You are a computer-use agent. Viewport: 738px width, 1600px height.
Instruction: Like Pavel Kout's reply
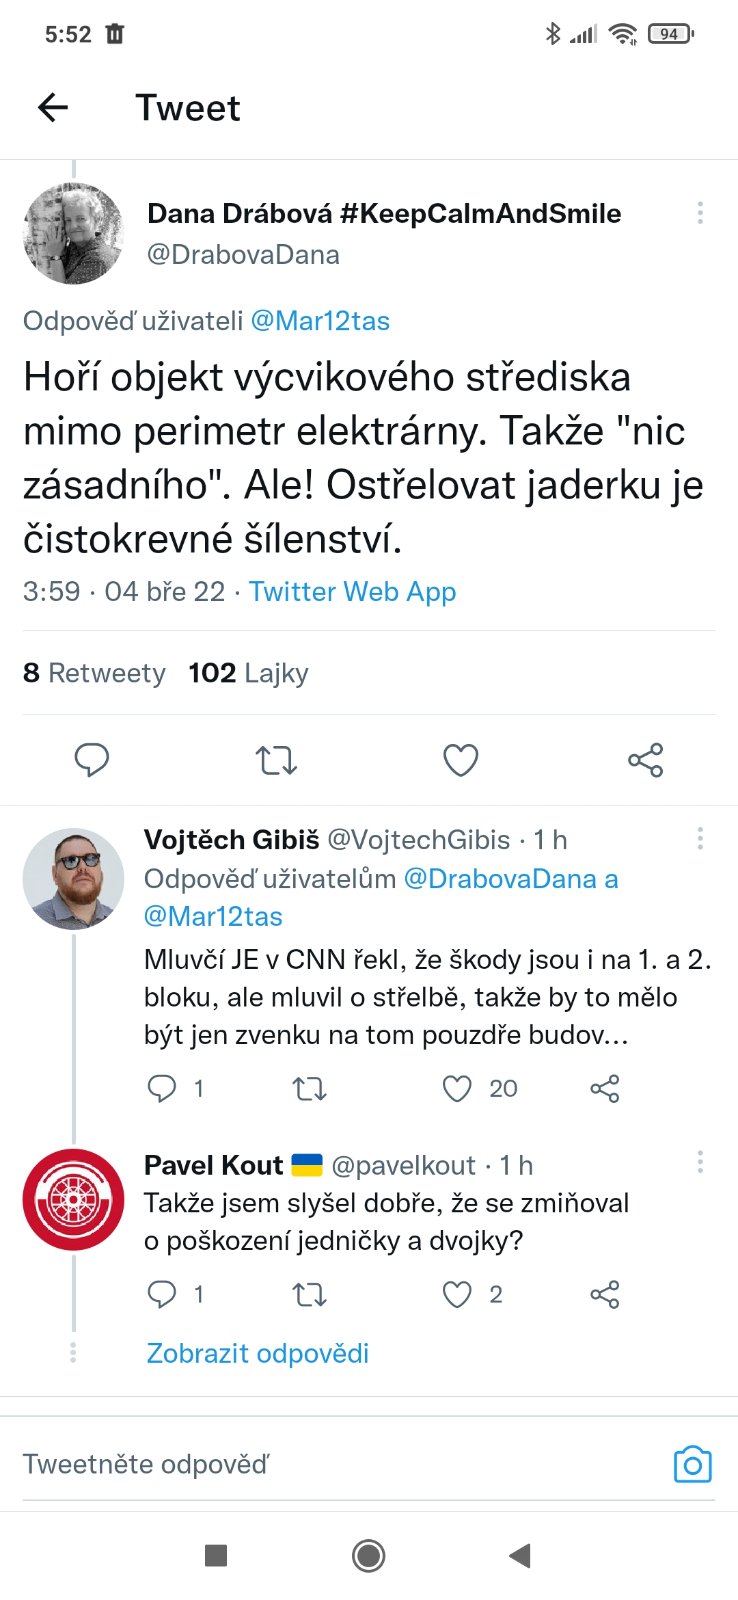coord(457,1295)
